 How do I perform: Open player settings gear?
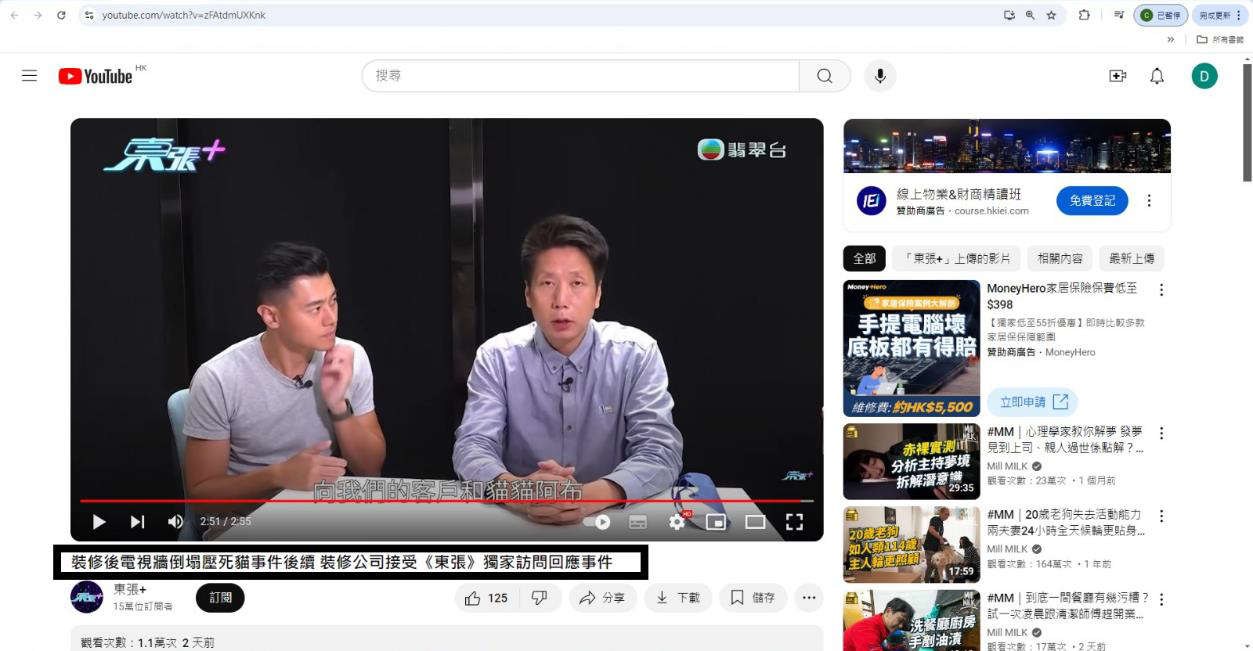pyautogui.click(x=677, y=521)
